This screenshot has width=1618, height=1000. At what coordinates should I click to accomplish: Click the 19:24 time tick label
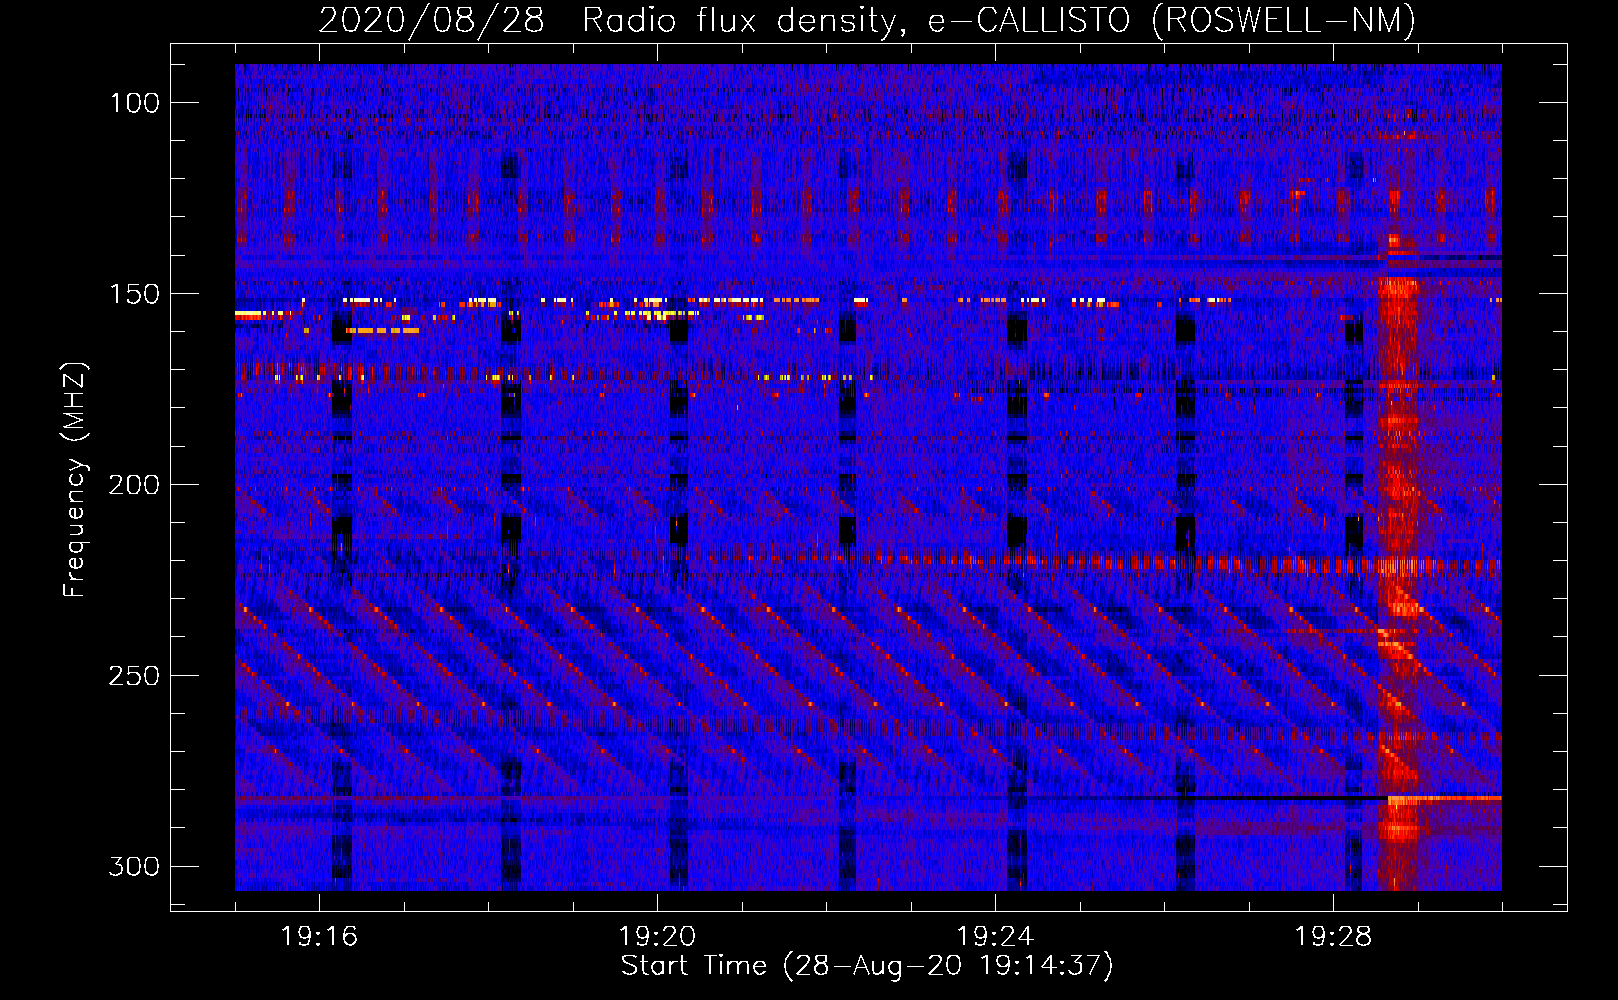pyautogui.click(x=995, y=937)
